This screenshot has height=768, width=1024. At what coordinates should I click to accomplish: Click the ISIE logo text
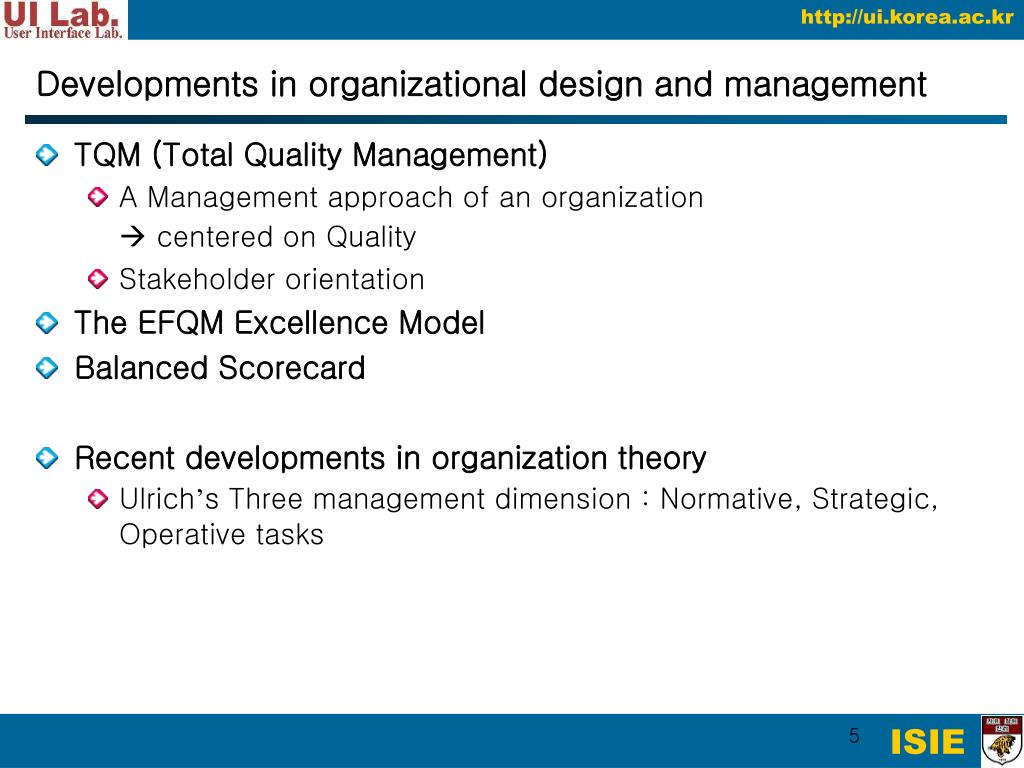[x=927, y=742]
